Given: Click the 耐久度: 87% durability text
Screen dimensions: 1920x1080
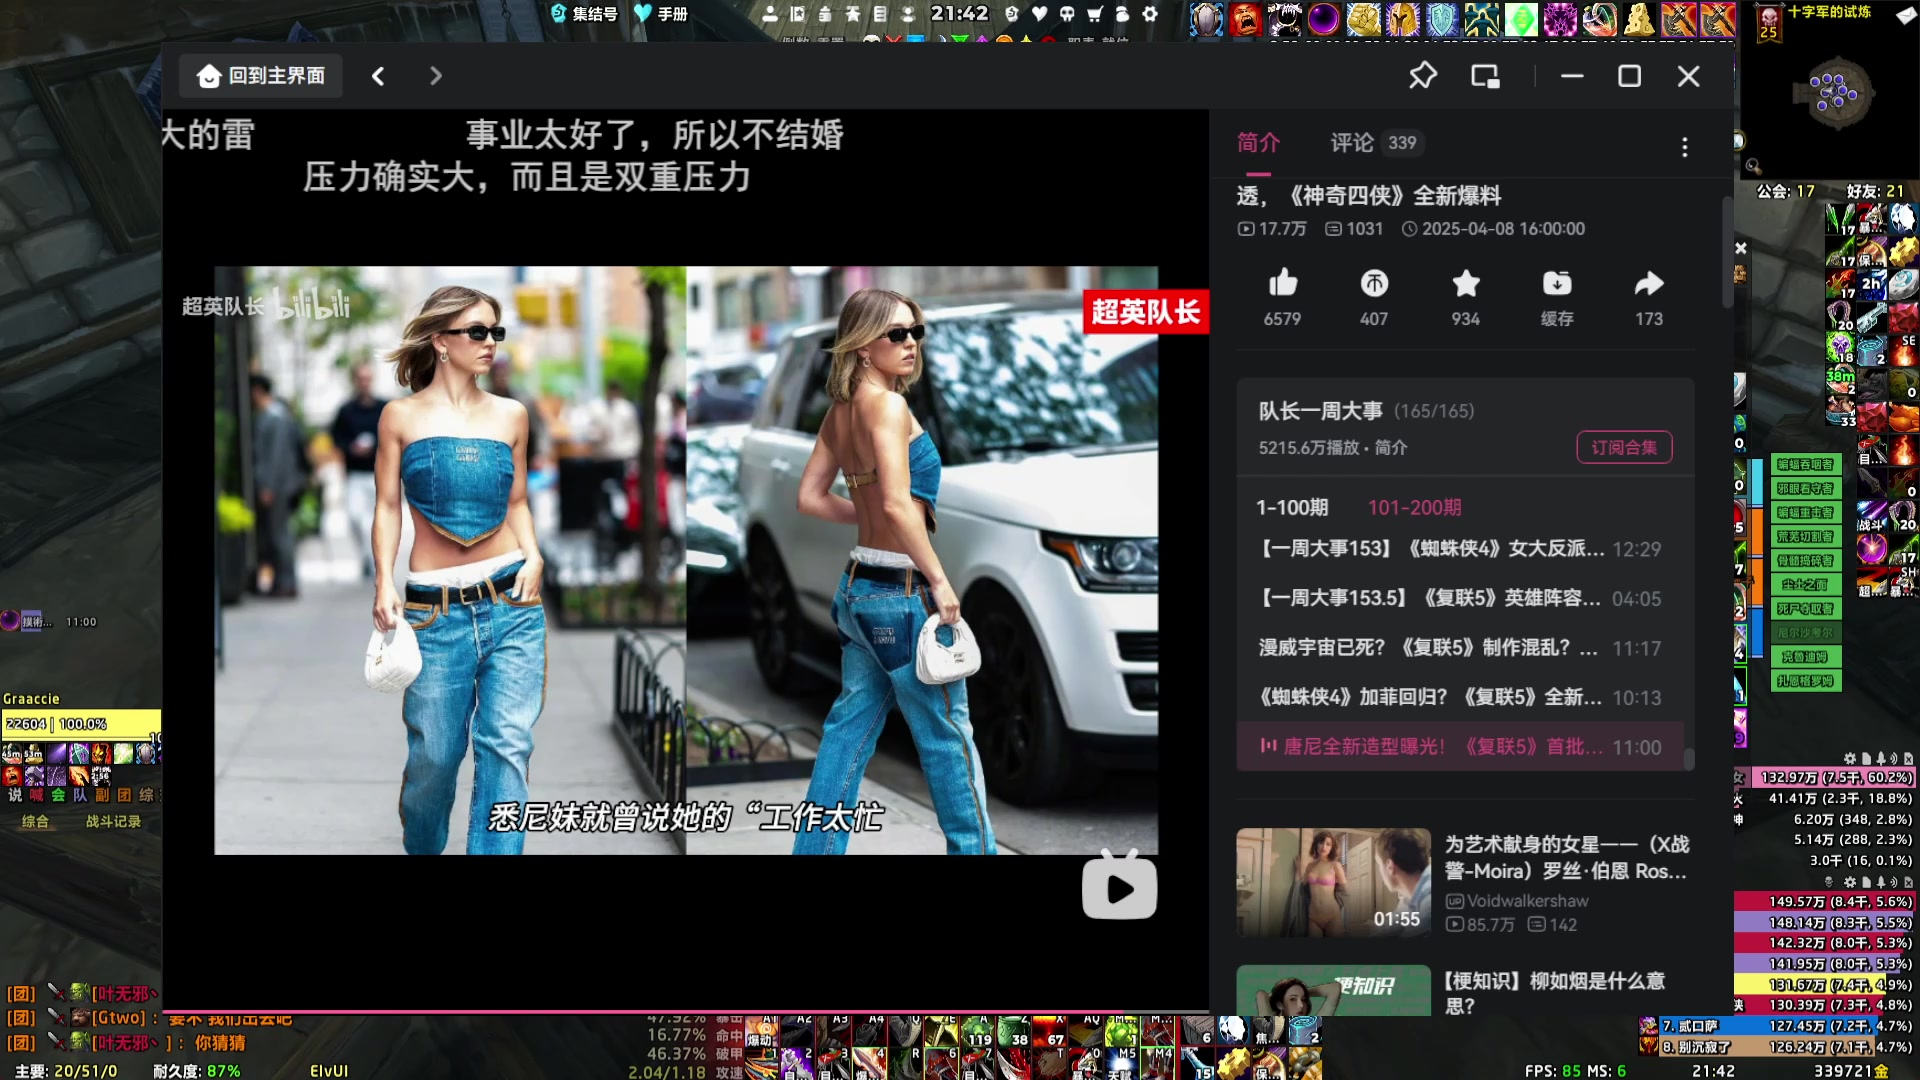Looking at the screenshot, I should 197,1071.
